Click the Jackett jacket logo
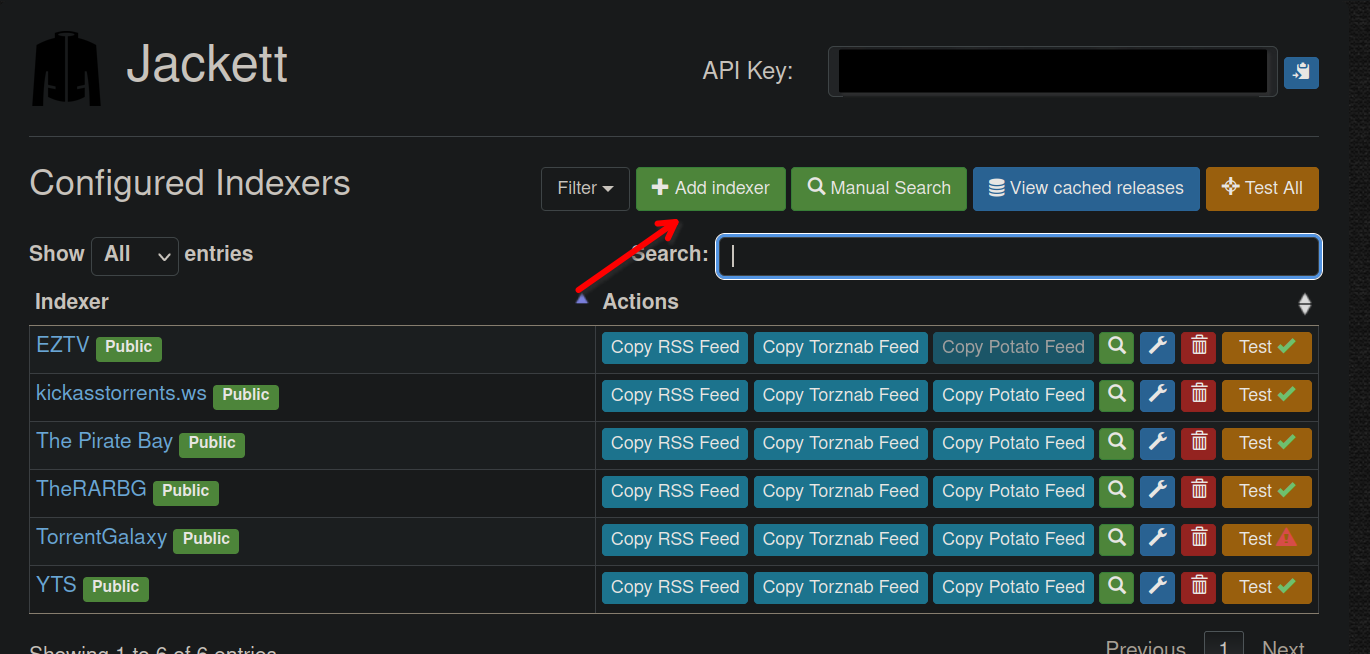1370x654 pixels. tap(66, 68)
